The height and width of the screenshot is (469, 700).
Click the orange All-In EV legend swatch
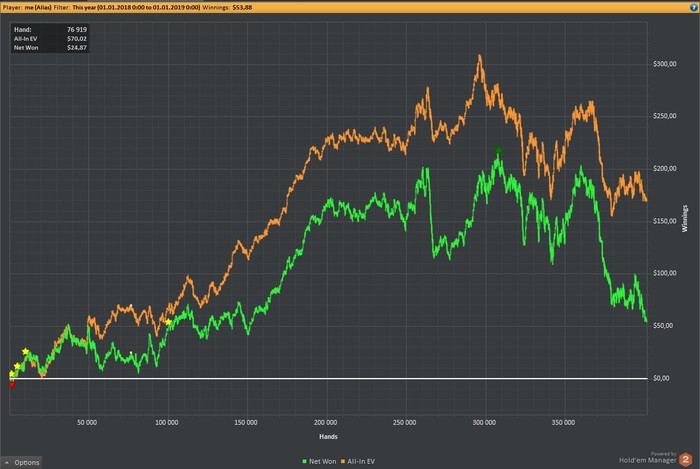coord(343,461)
